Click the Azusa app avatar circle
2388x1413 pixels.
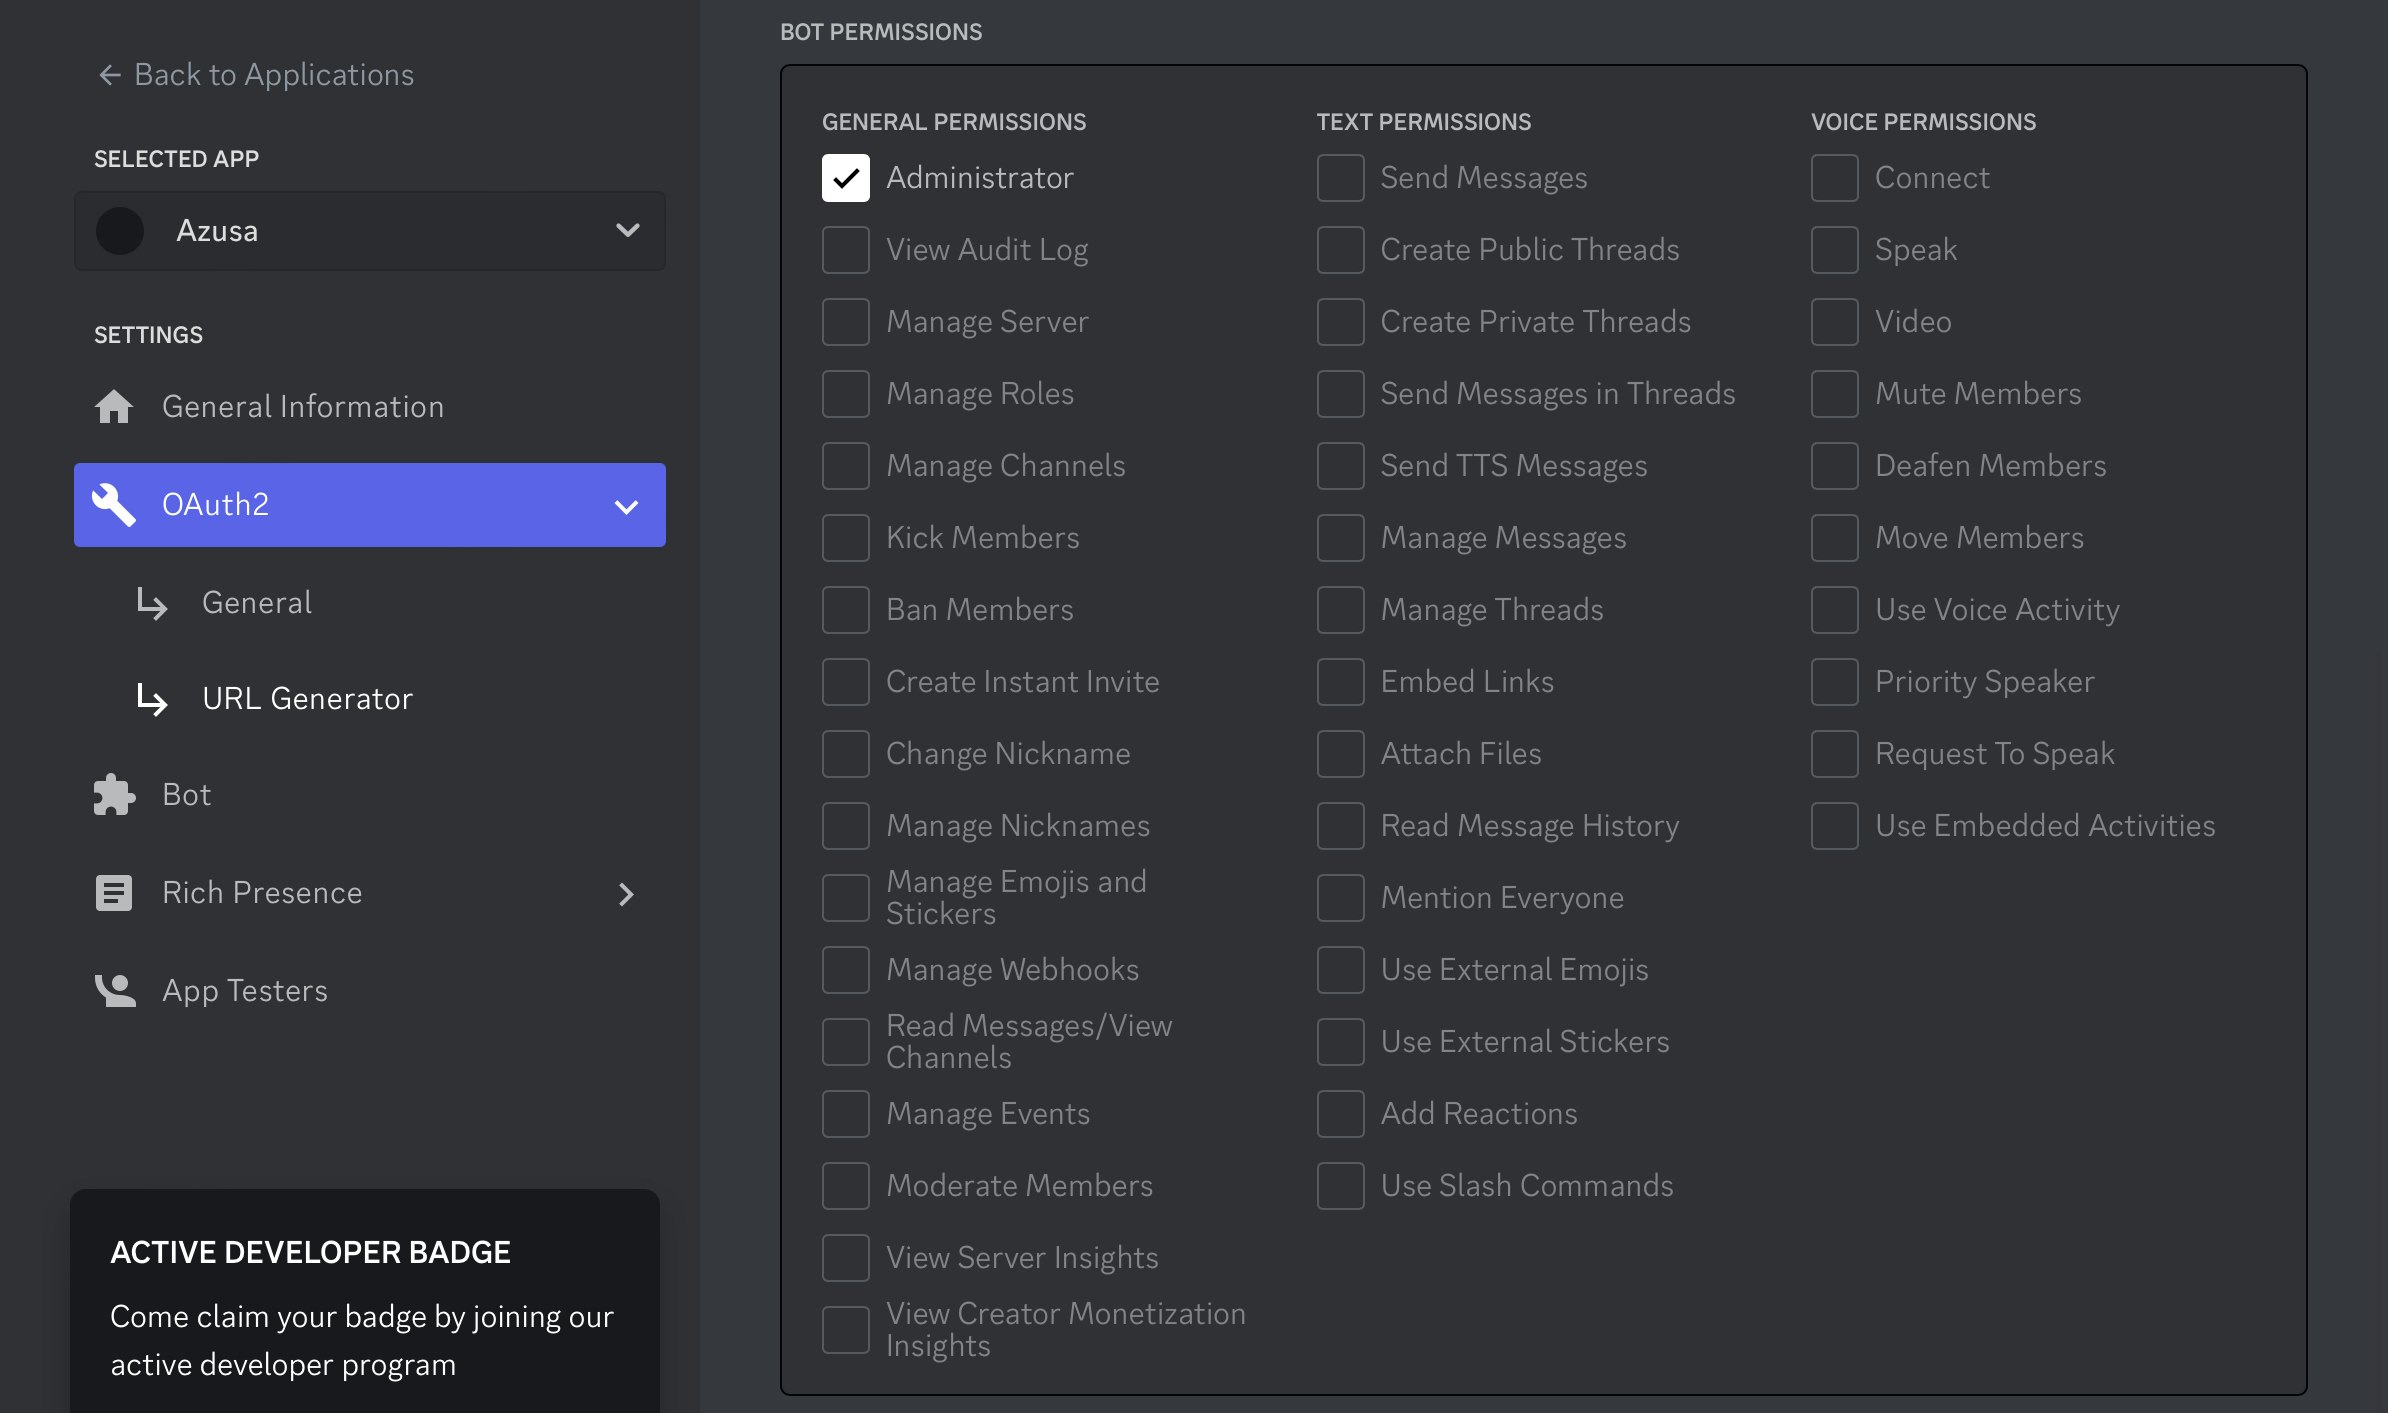(120, 231)
